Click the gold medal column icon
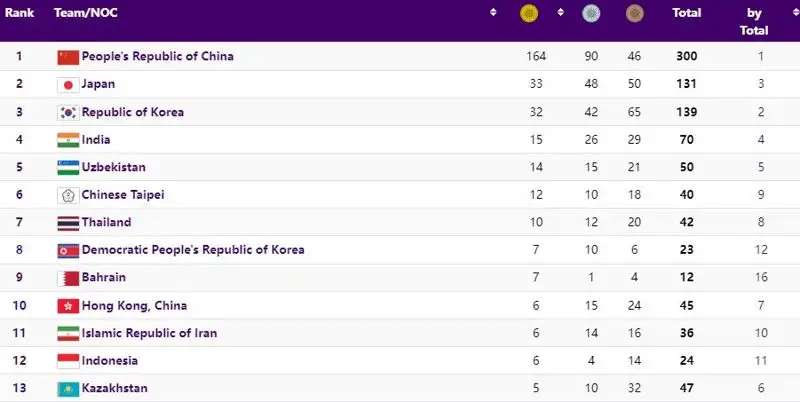 coord(529,13)
